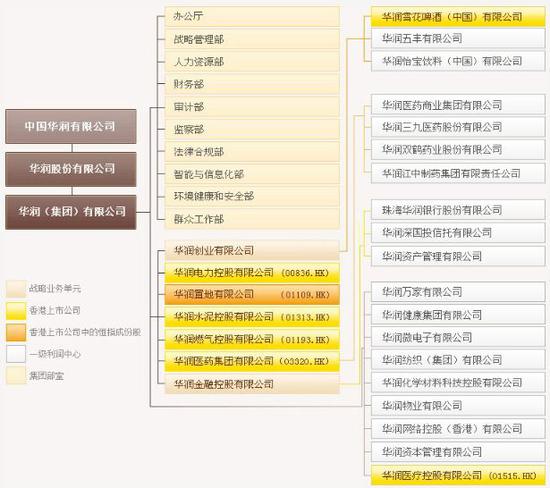Select 华润万家有限公司 box

458,292
